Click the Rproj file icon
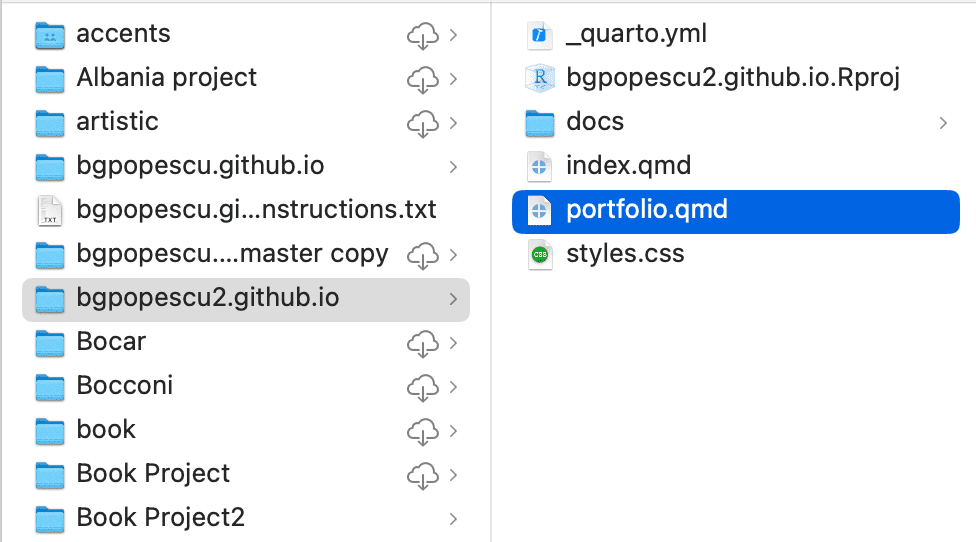 pos(539,78)
